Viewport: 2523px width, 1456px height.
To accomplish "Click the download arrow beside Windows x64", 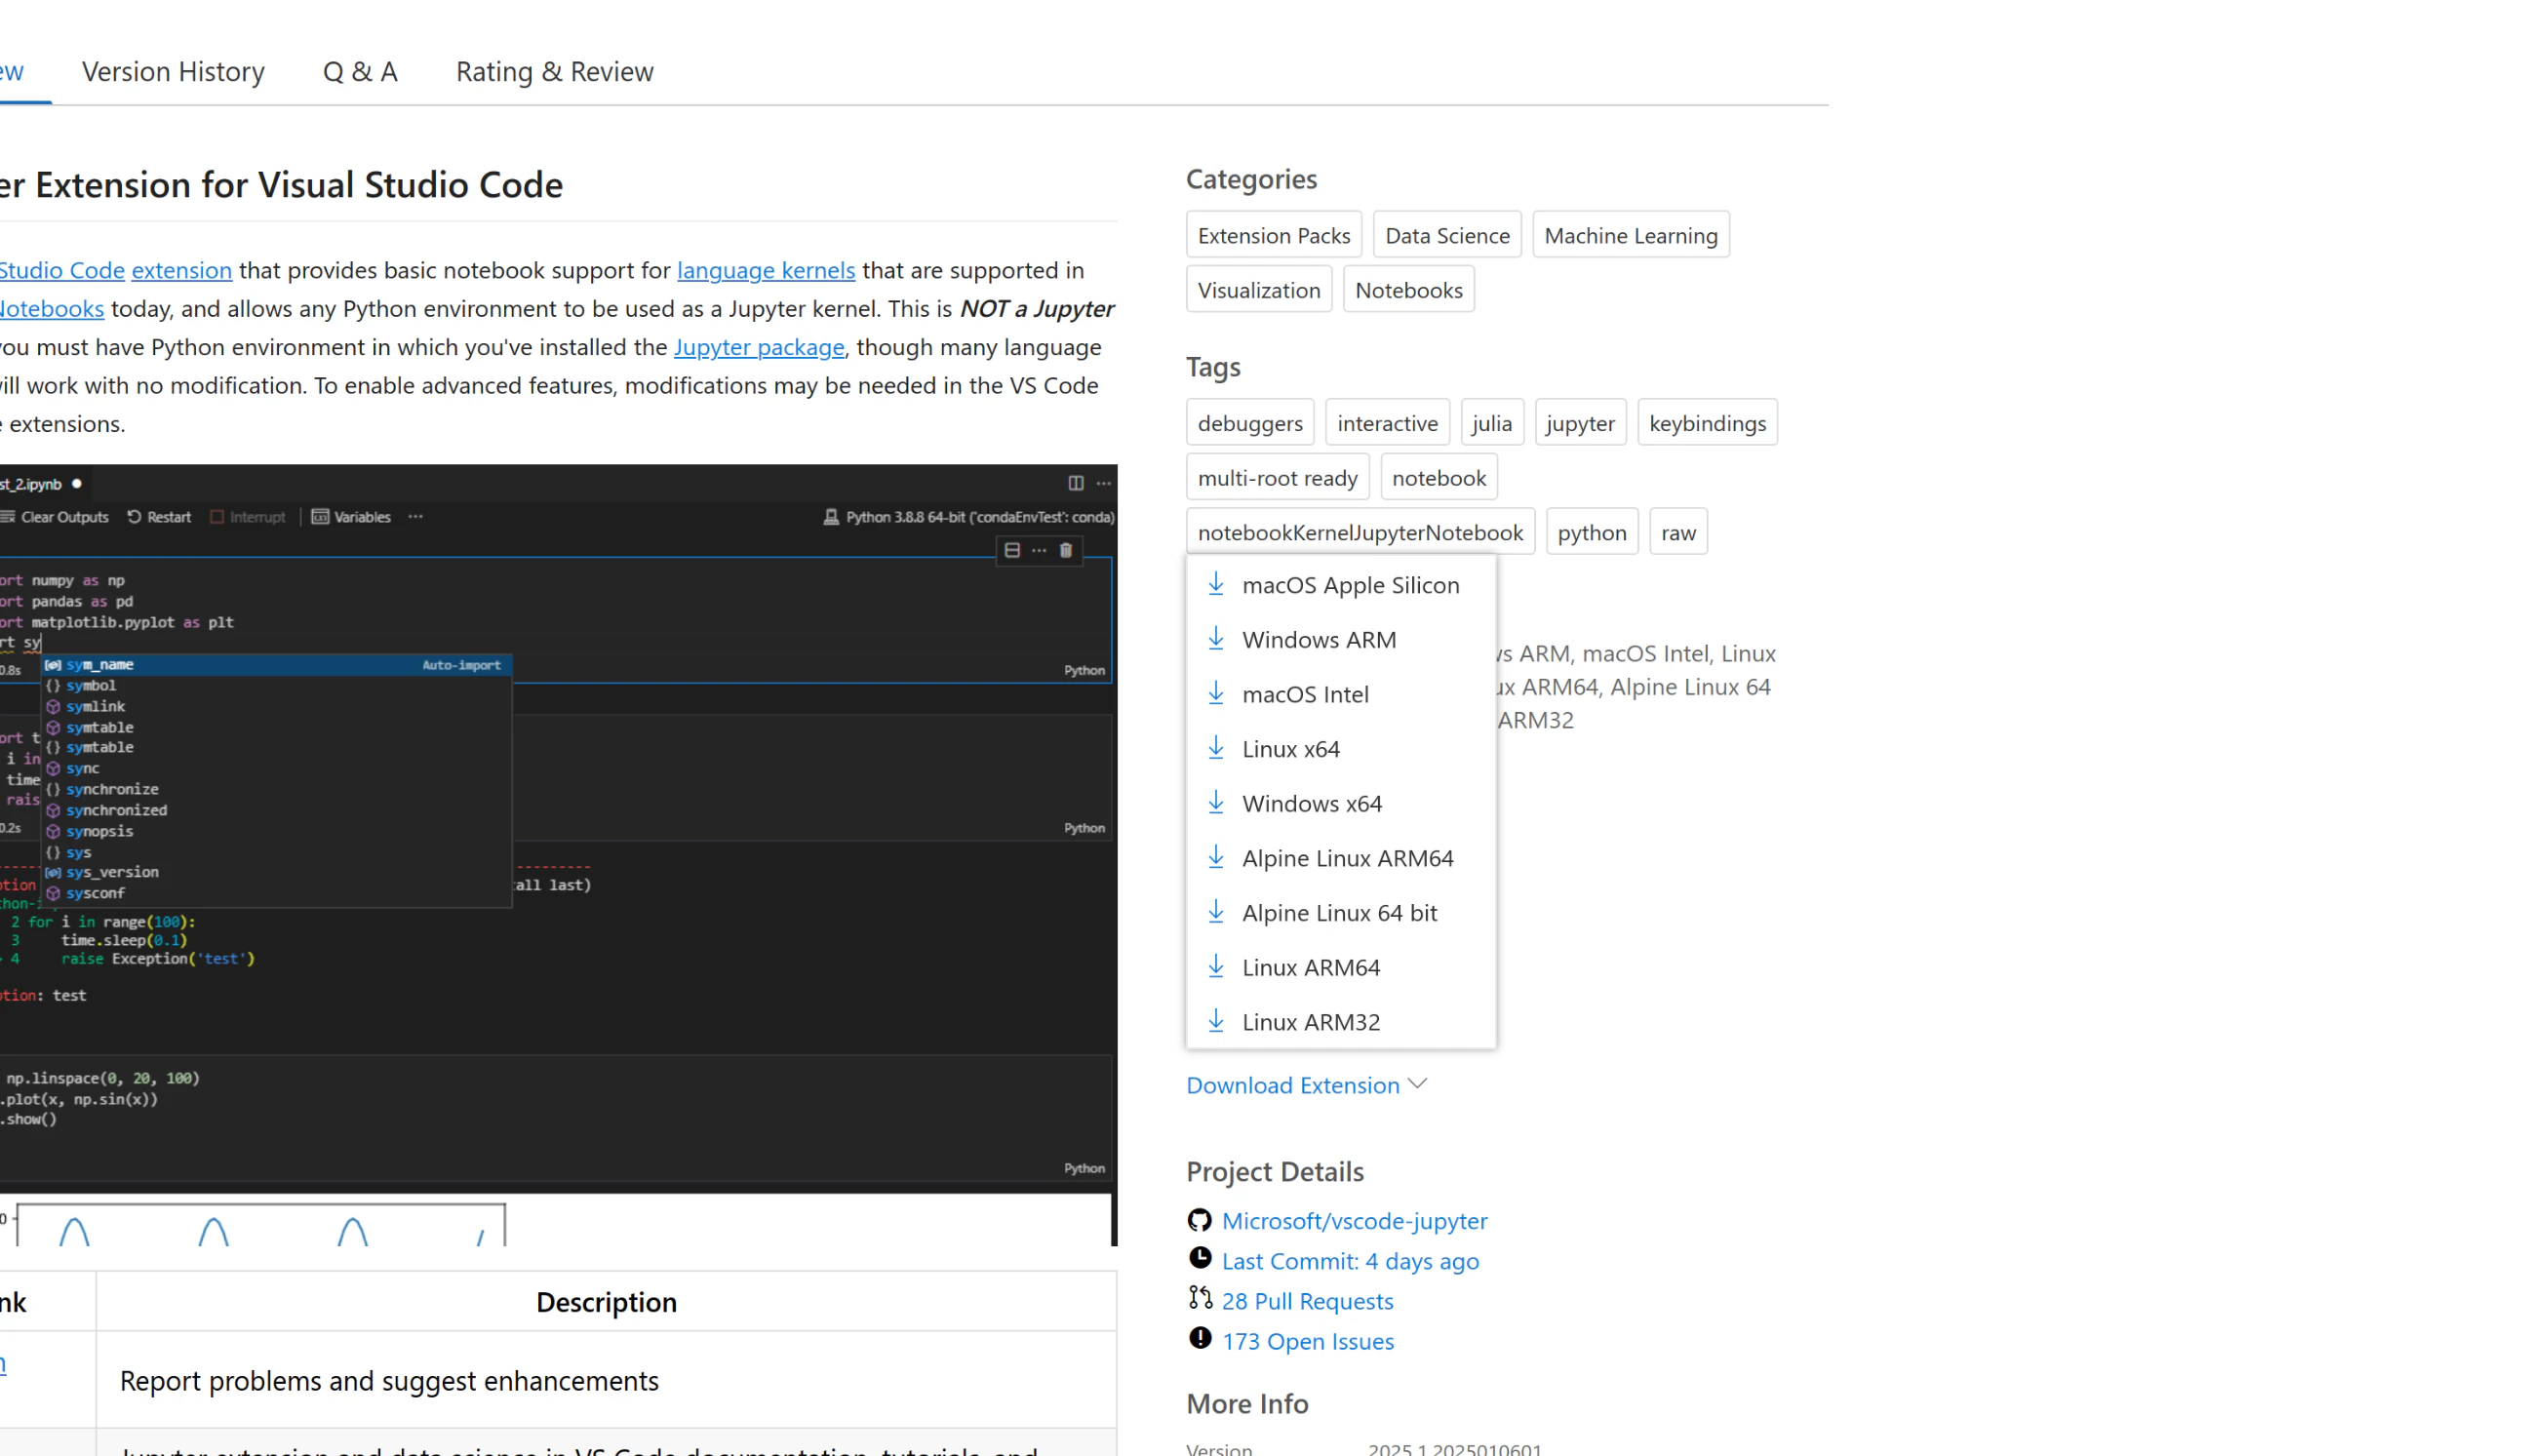I will coord(1215,802).
